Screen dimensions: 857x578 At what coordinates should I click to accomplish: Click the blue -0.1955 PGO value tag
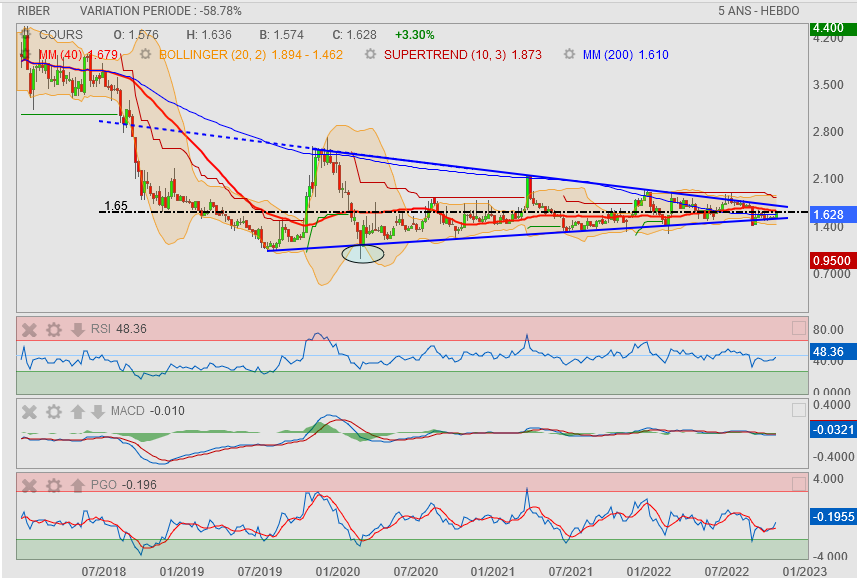click(832, 517)
